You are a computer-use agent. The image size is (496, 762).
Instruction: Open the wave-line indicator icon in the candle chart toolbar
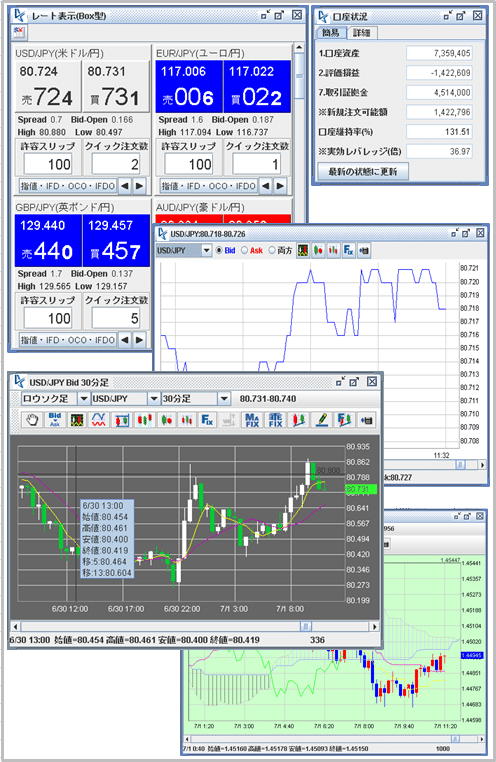(x=99, y=419)
